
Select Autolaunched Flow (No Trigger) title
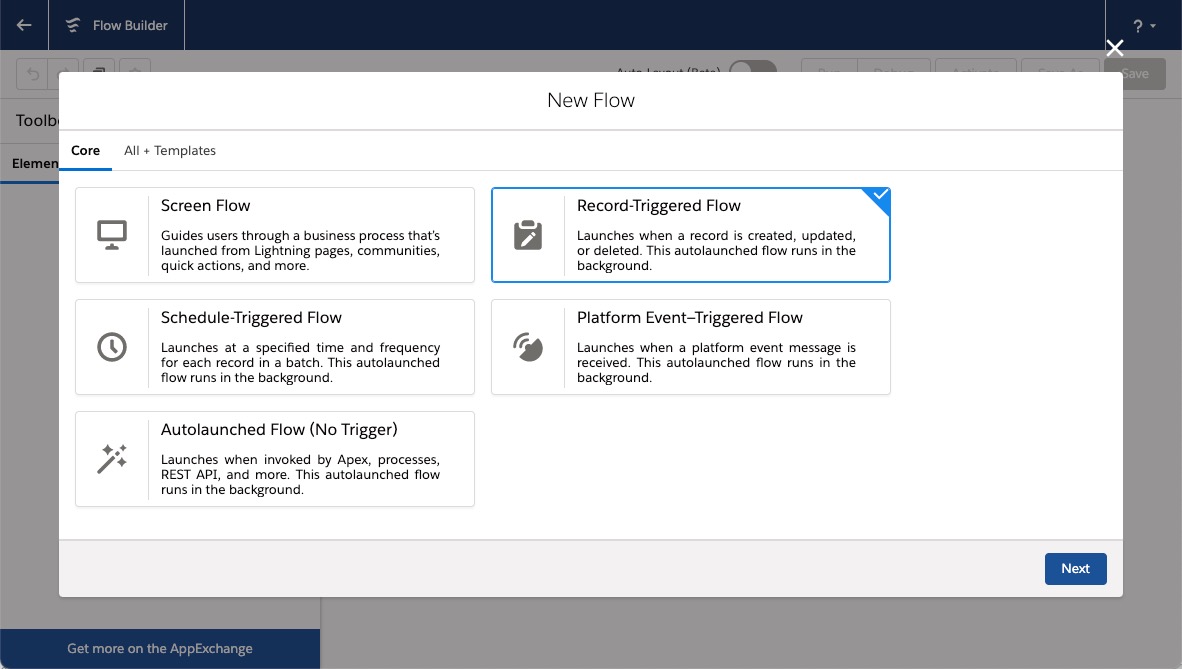point(279,430)
